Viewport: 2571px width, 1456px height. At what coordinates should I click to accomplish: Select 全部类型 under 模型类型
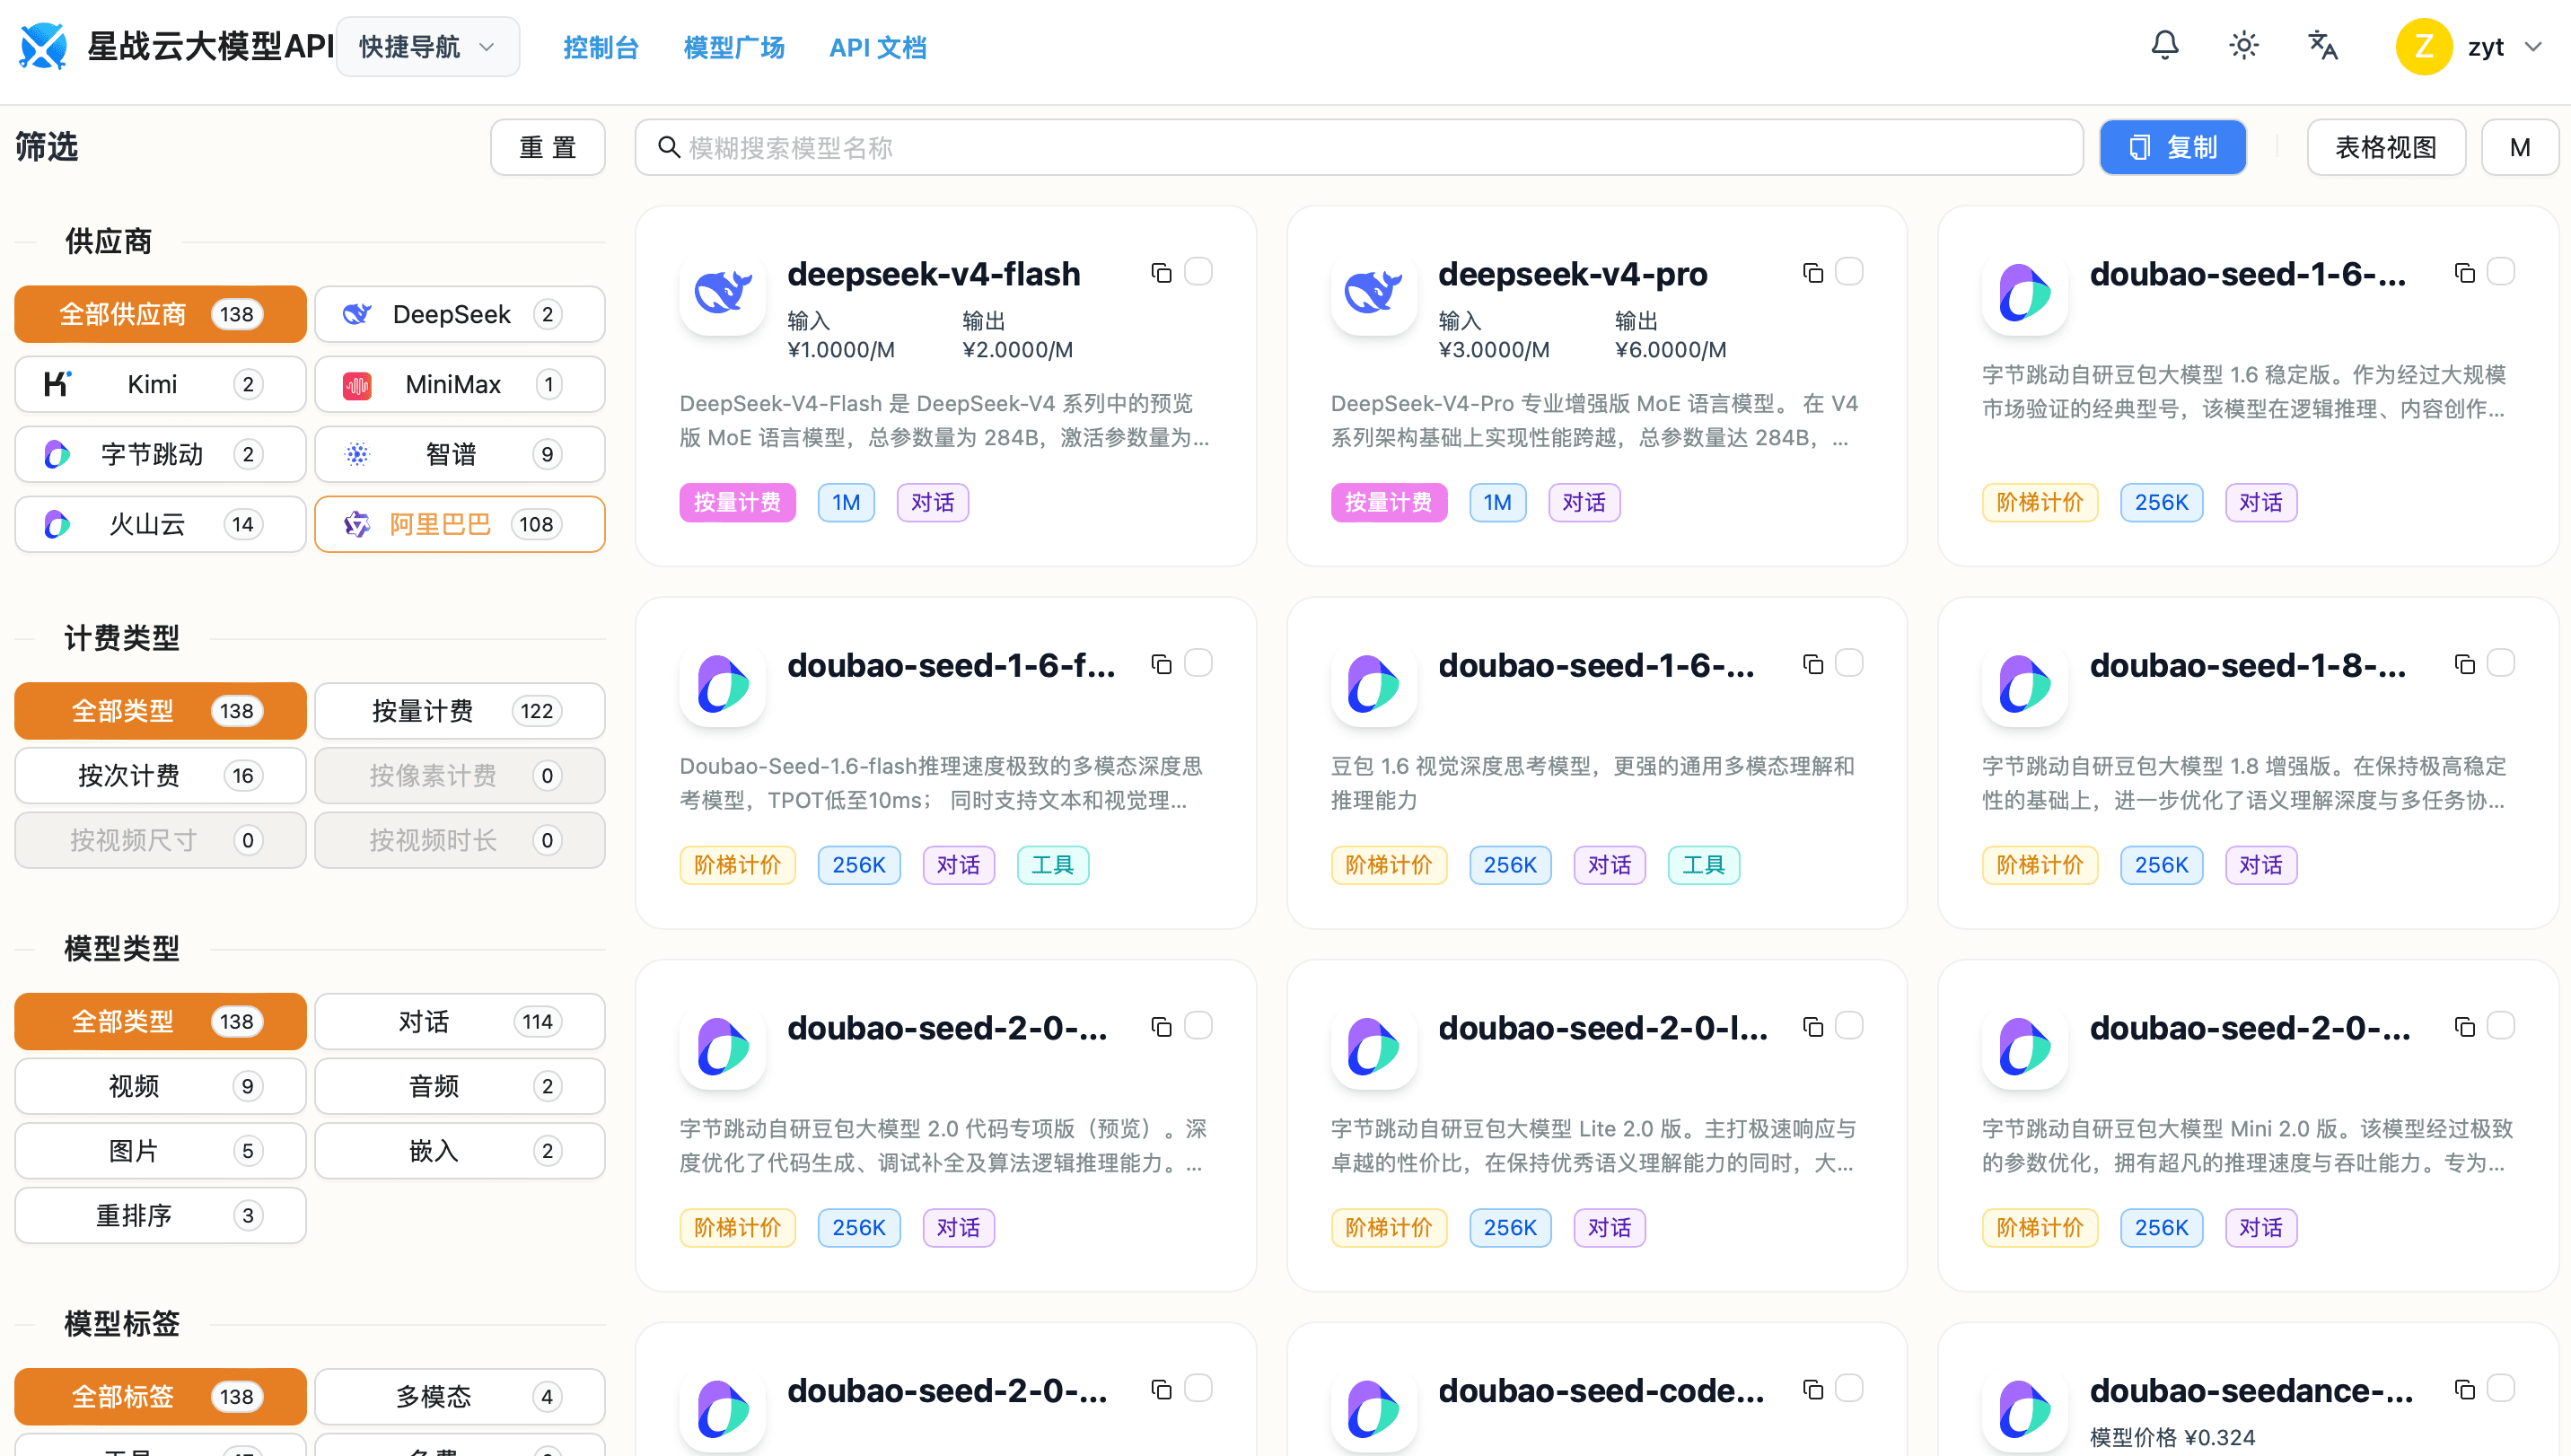pos(160,1021)
